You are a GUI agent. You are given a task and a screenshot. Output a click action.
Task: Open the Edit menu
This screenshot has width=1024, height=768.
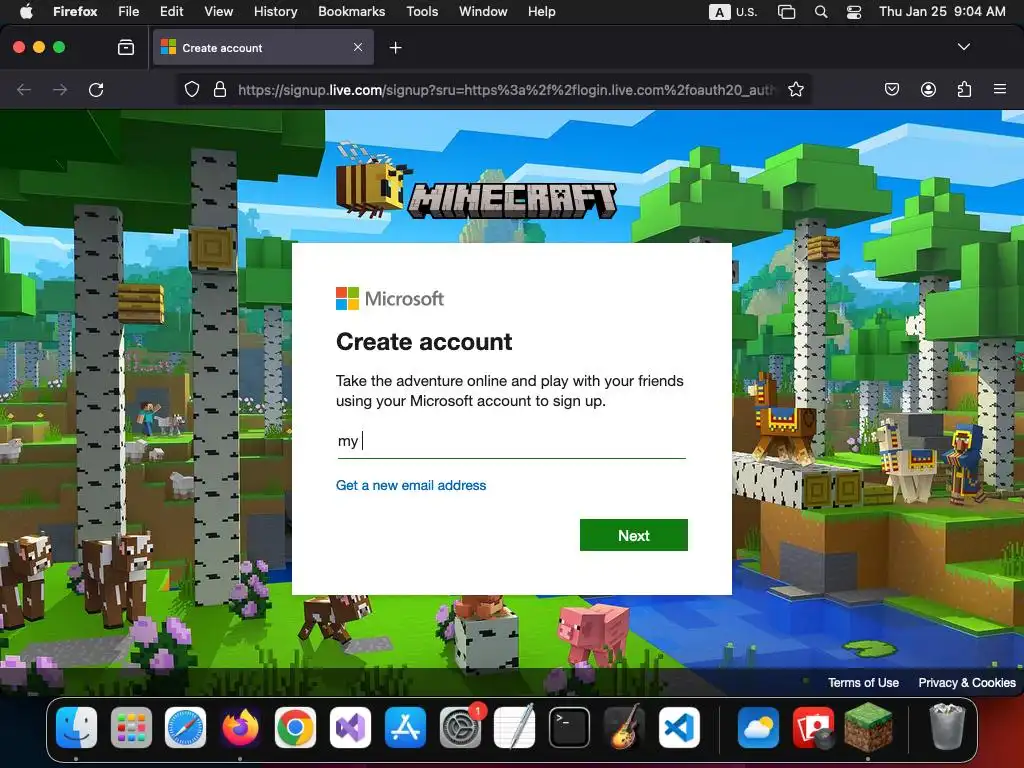172,11
